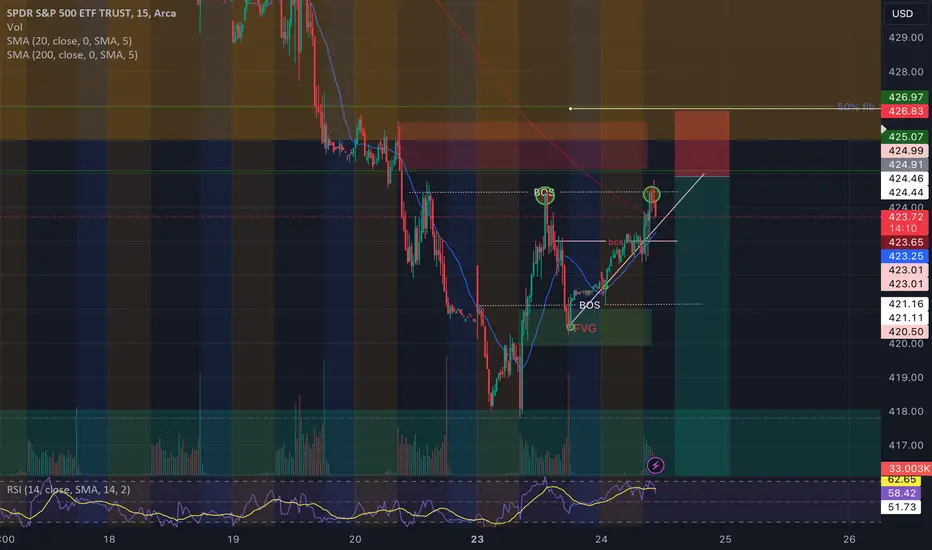Click the 424.99 price label
932x550 pixels.
coord(905,150)
